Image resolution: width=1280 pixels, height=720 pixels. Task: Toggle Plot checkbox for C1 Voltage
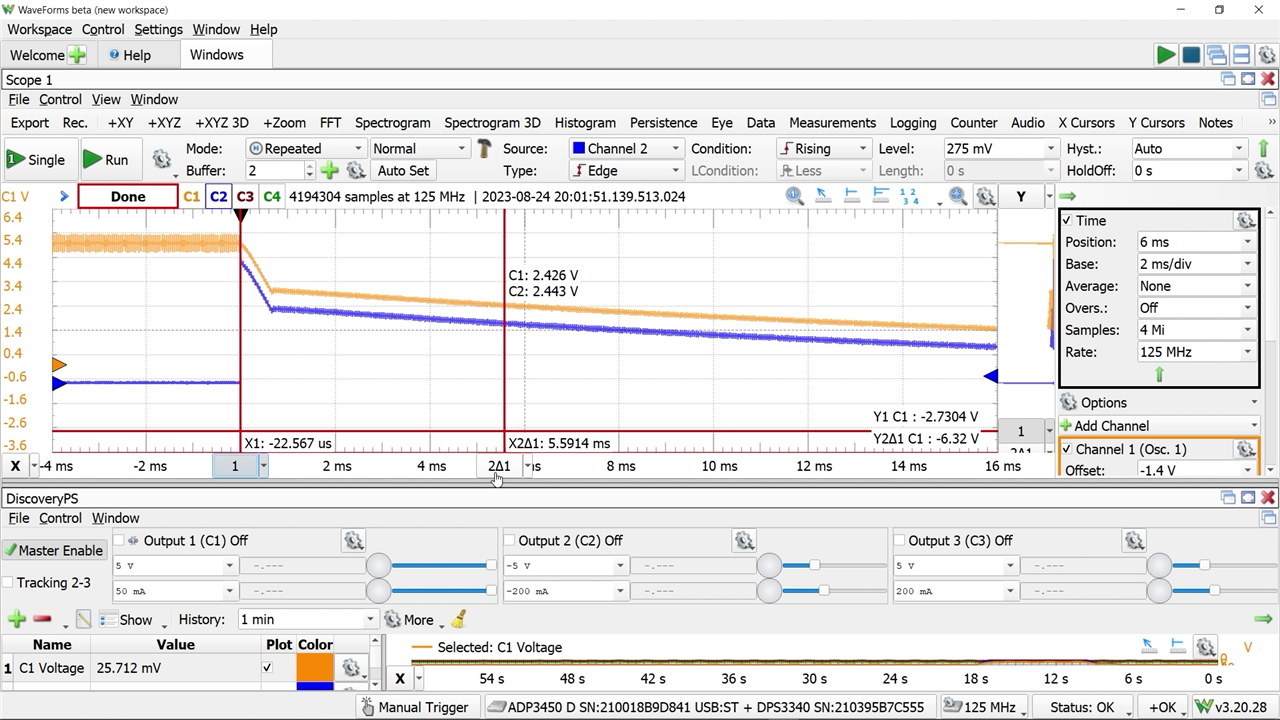pyautogui.click(x=267, y=668)
